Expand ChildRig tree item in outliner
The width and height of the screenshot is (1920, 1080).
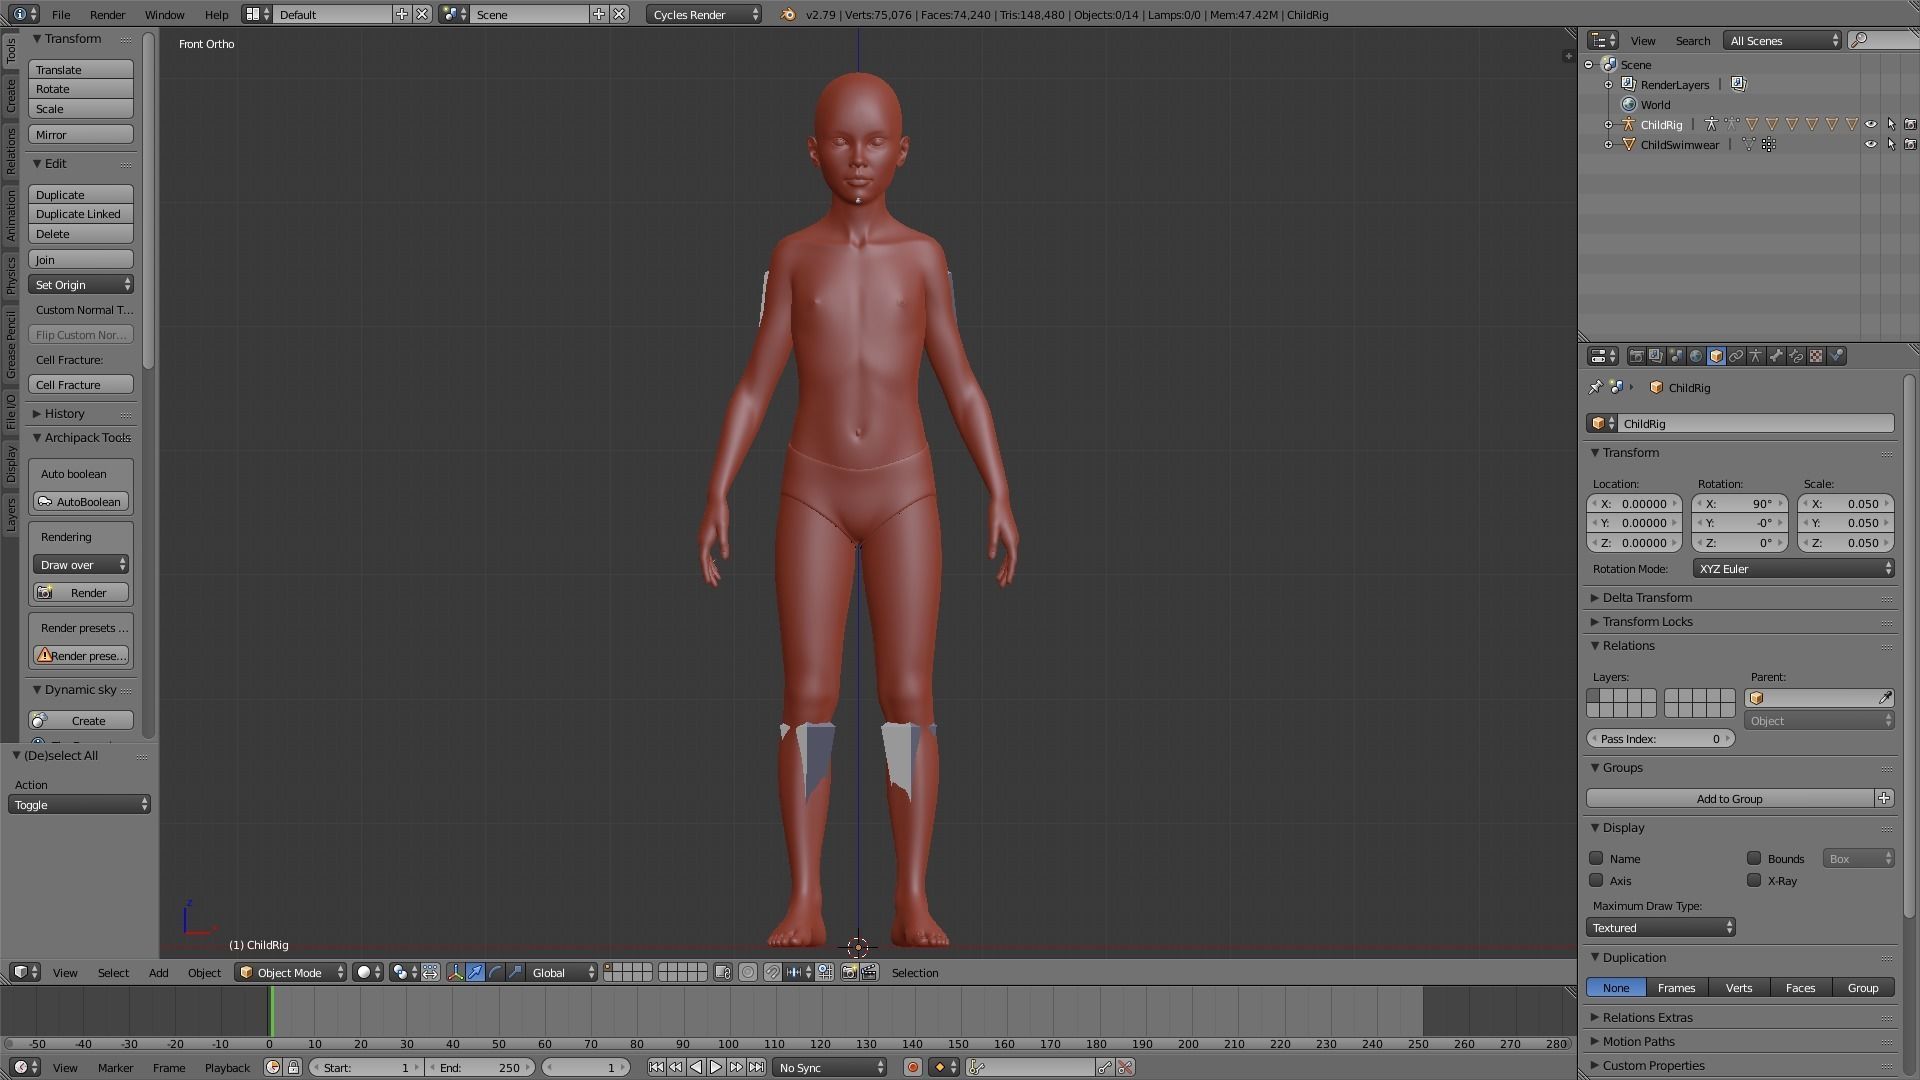pyautogui.click(x=1608, y=124)
